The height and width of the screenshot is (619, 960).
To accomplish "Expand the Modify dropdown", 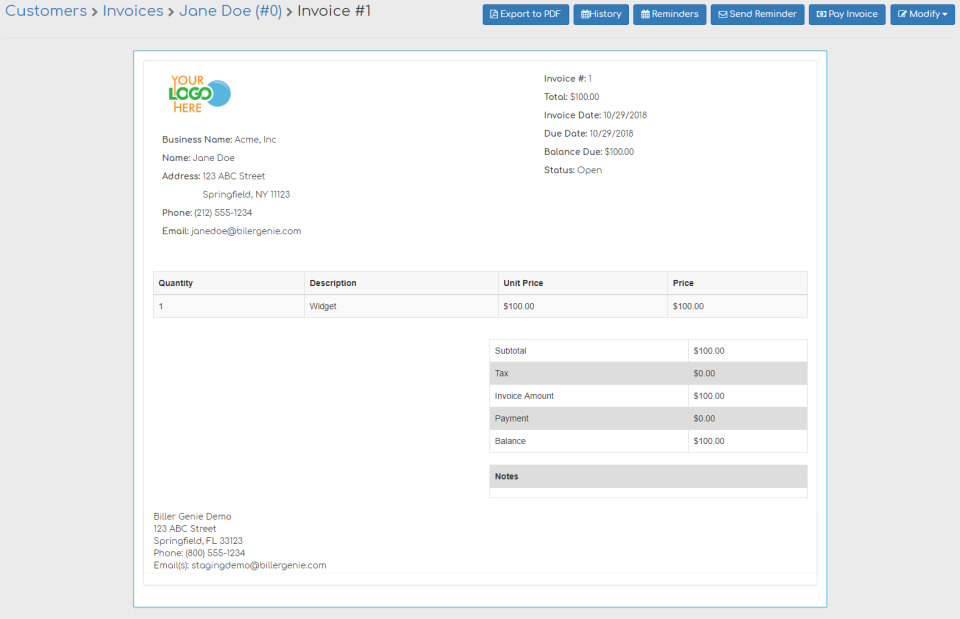I will point(922,15).
